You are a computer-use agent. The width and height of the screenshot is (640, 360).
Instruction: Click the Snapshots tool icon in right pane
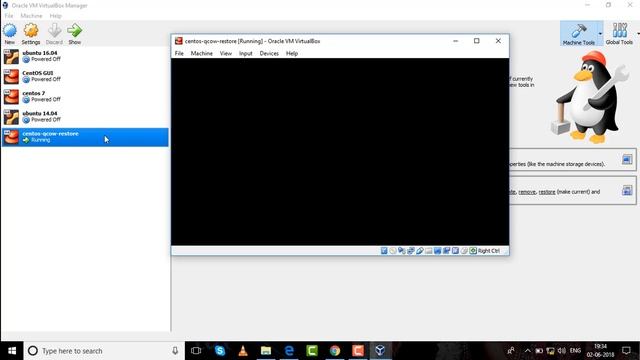tap(627, 190)
